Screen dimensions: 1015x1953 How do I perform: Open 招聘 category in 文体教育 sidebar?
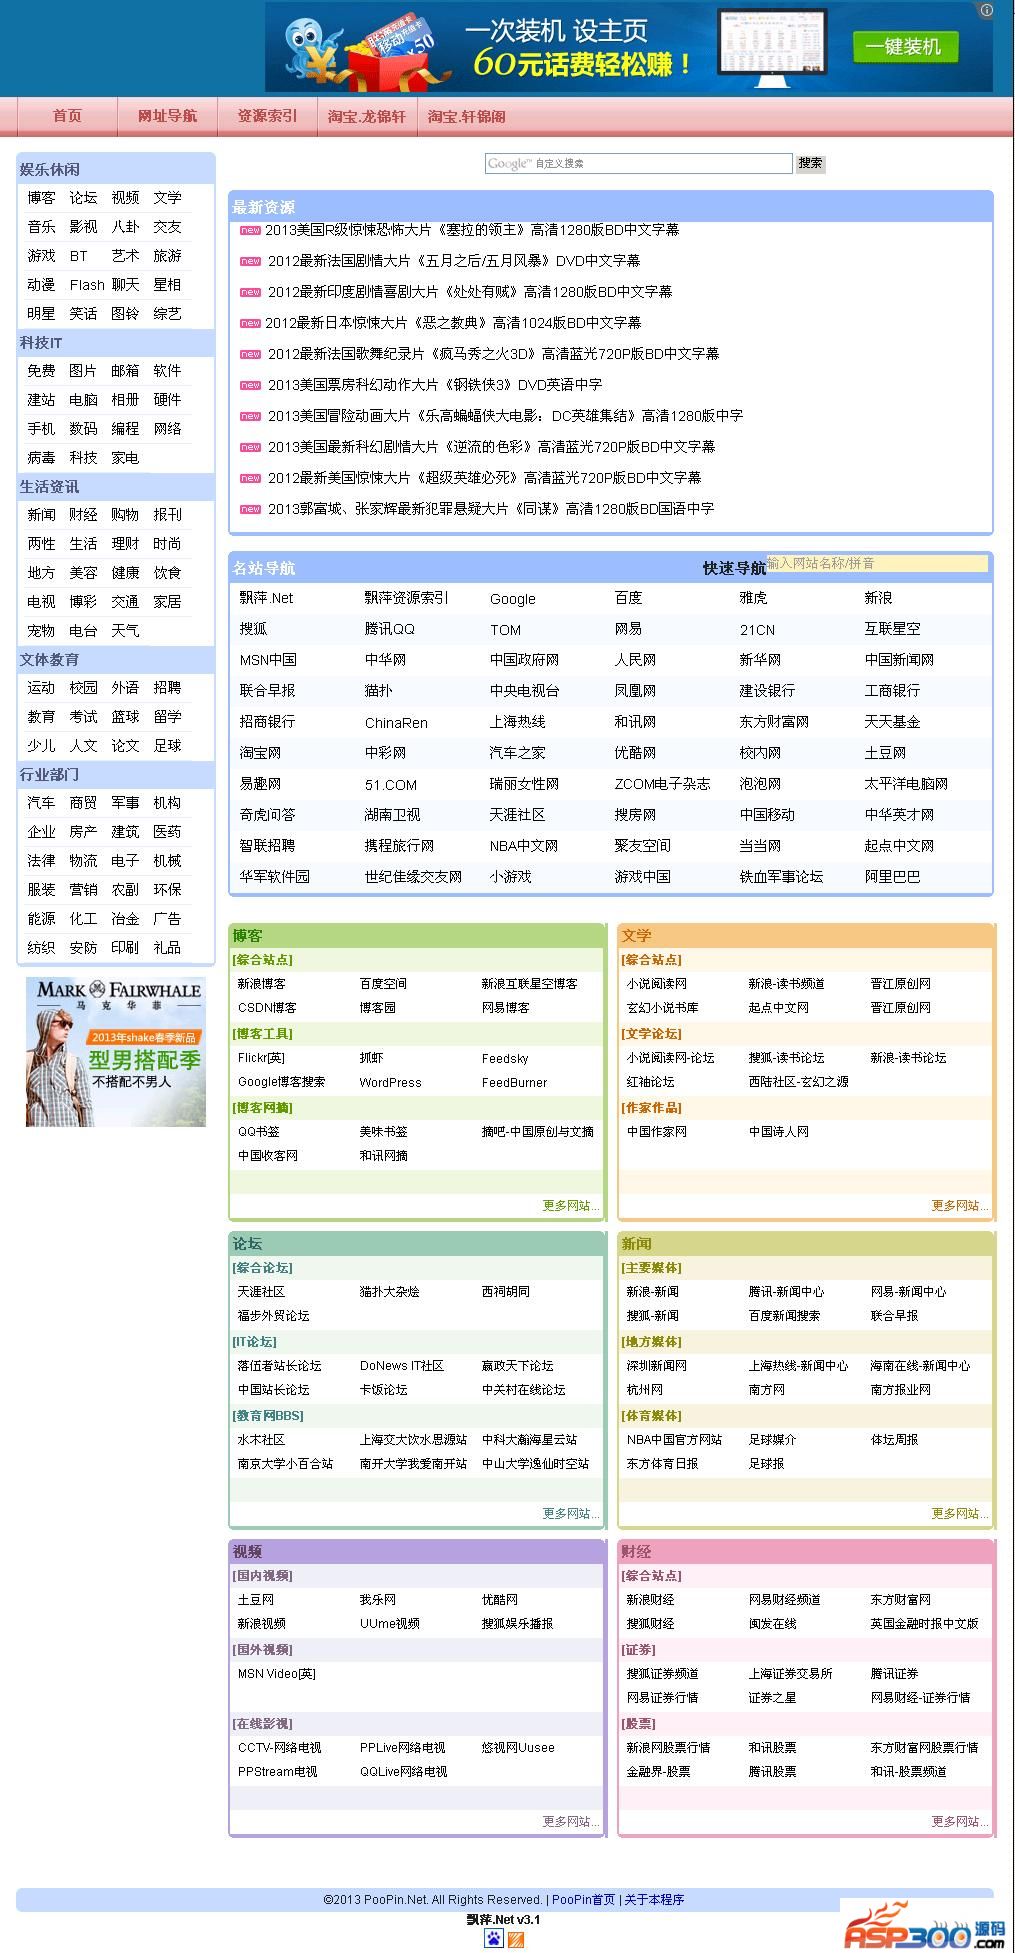[167, 688]
